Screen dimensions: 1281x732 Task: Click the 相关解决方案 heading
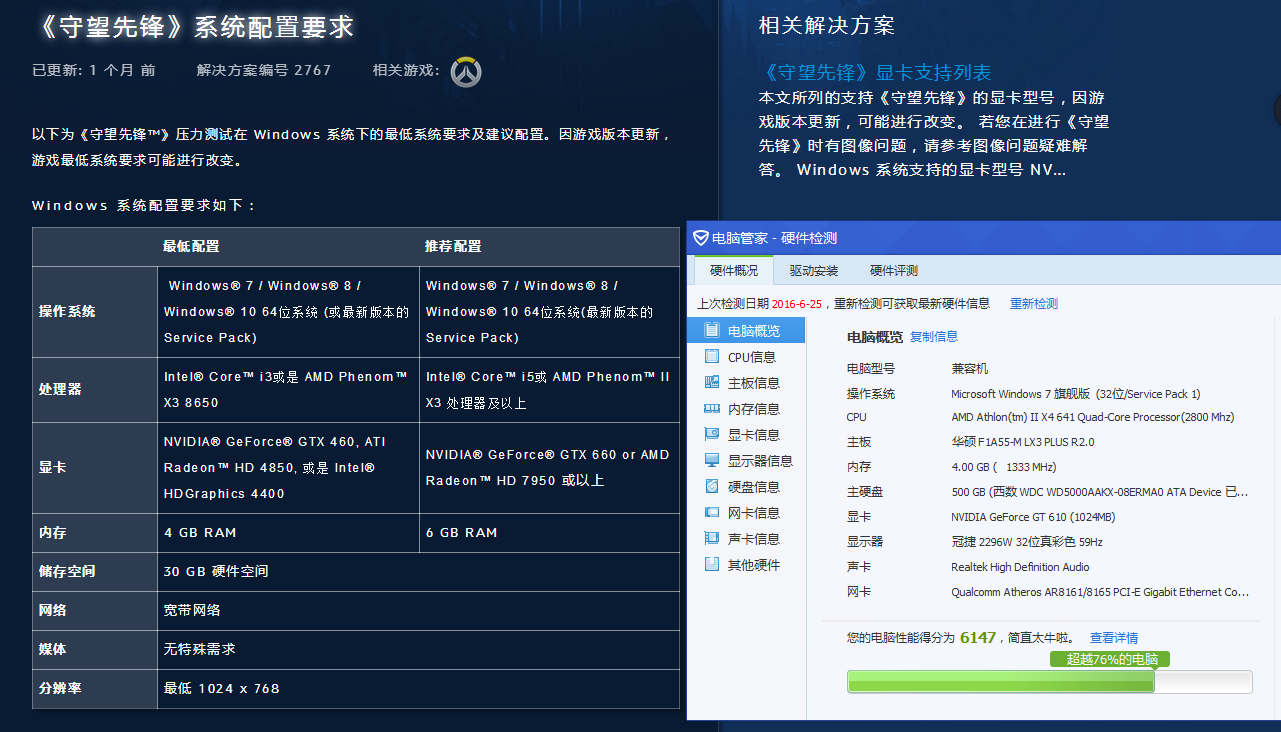(827, 26)
